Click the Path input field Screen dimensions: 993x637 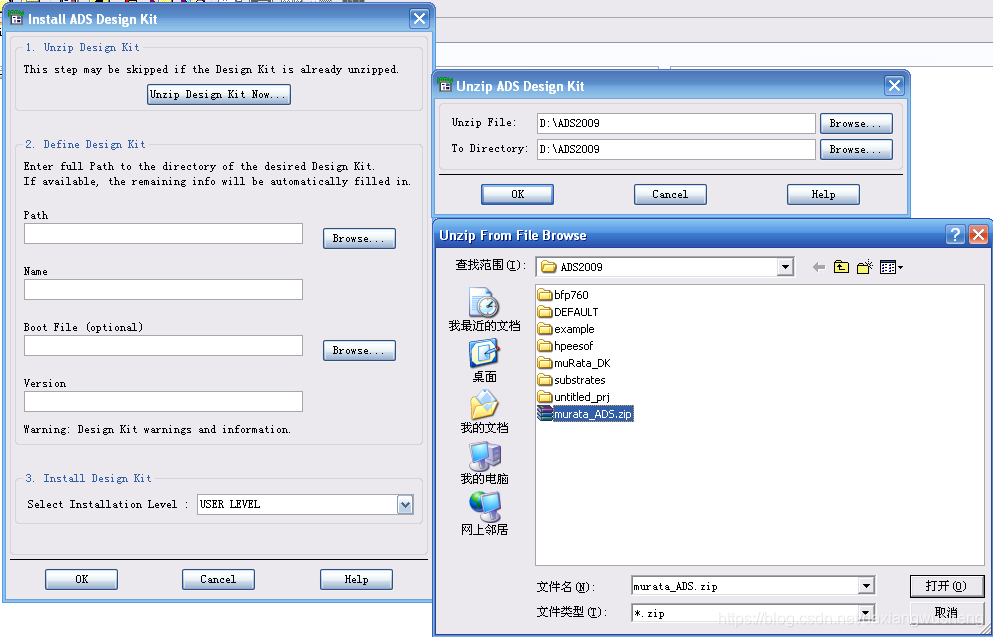(163, 234)
